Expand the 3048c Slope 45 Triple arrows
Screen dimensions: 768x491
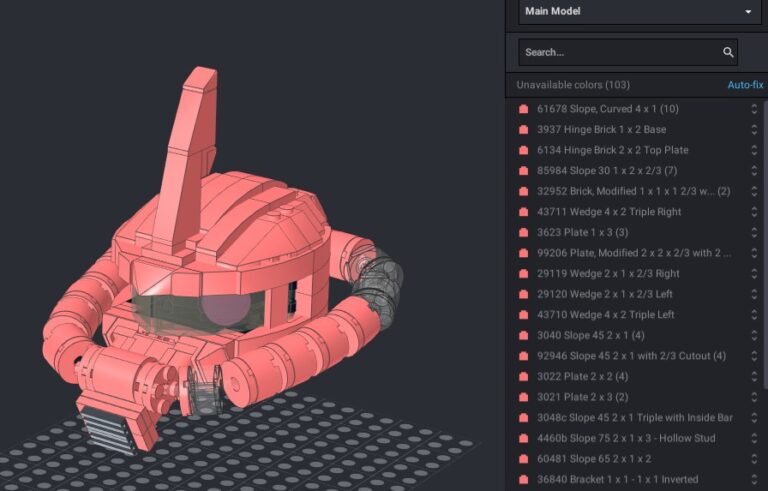(x=754, y=417)
